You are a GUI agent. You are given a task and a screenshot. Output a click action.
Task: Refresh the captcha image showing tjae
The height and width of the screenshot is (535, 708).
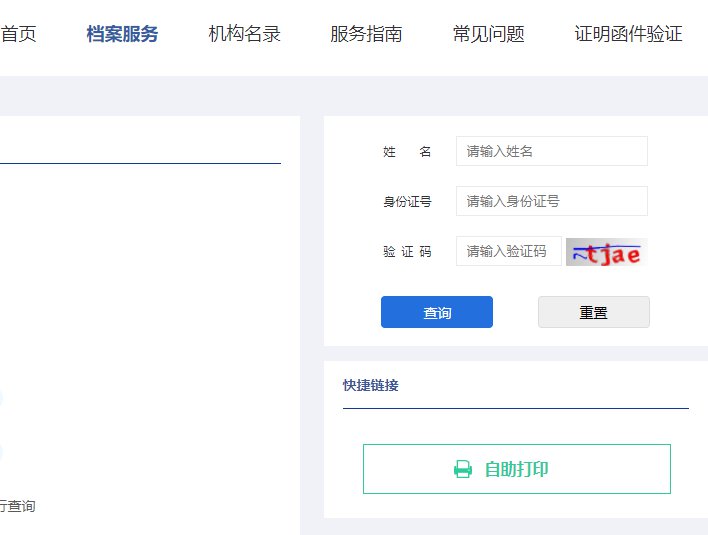pos(606,252)
